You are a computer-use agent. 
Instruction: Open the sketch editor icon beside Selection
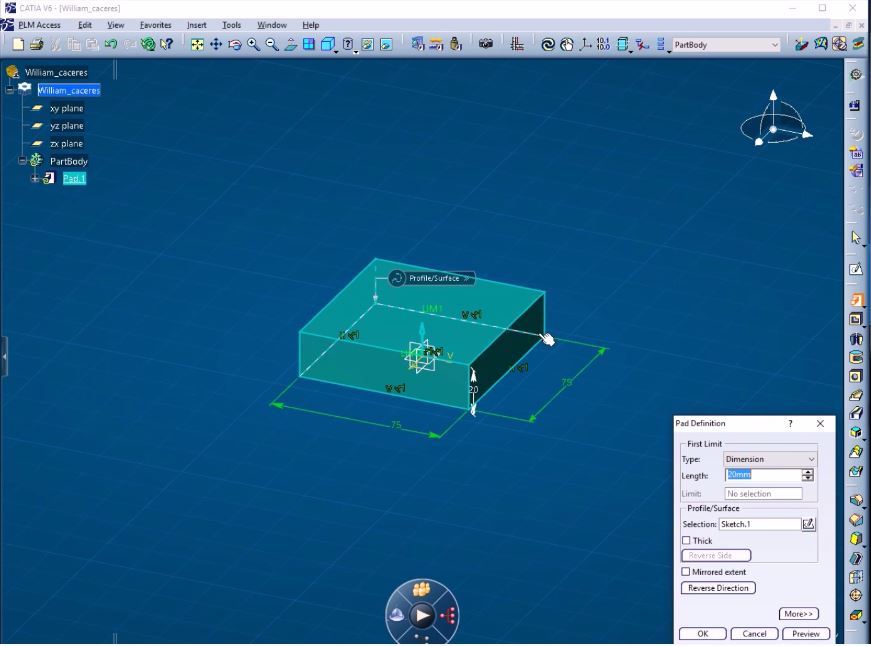[x=808, y=524]
